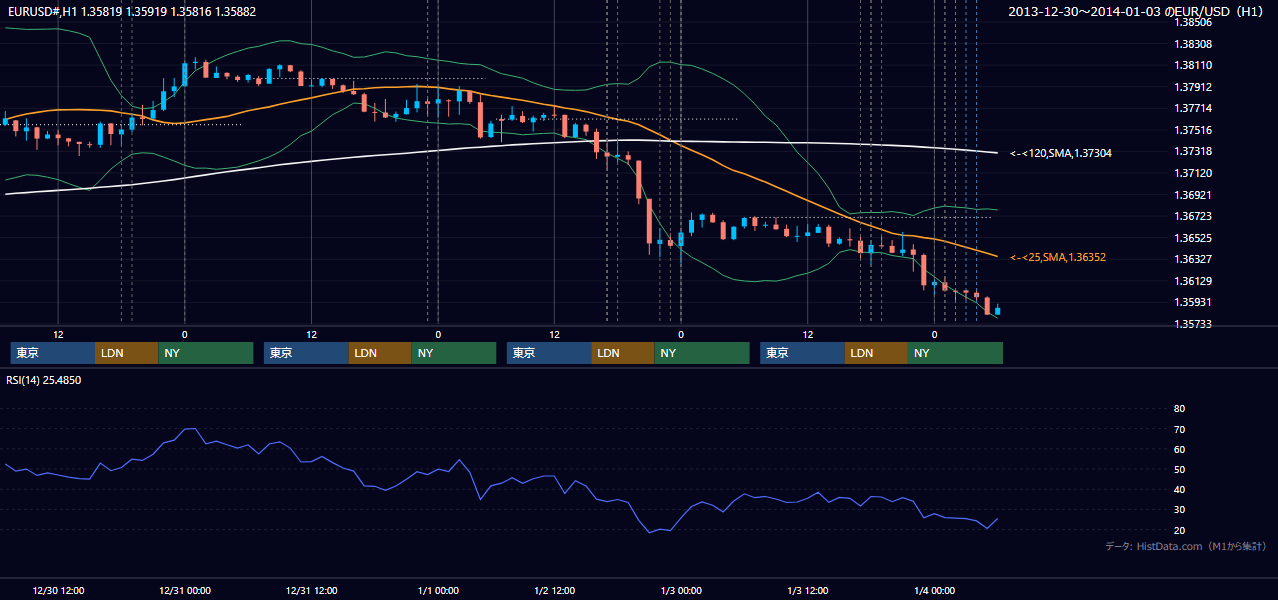Click price axis value 1.36921
Image resolution: width=1278 pixels, height=600 pixels.
1192,195
